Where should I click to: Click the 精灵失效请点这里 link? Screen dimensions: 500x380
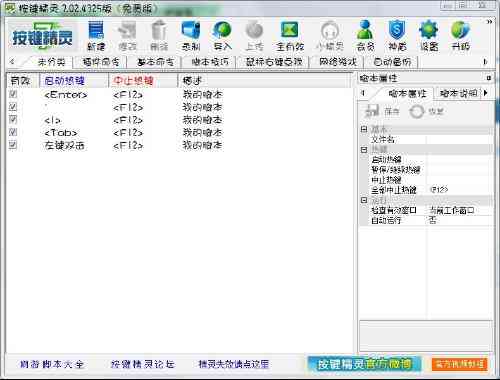pos(233,364)
